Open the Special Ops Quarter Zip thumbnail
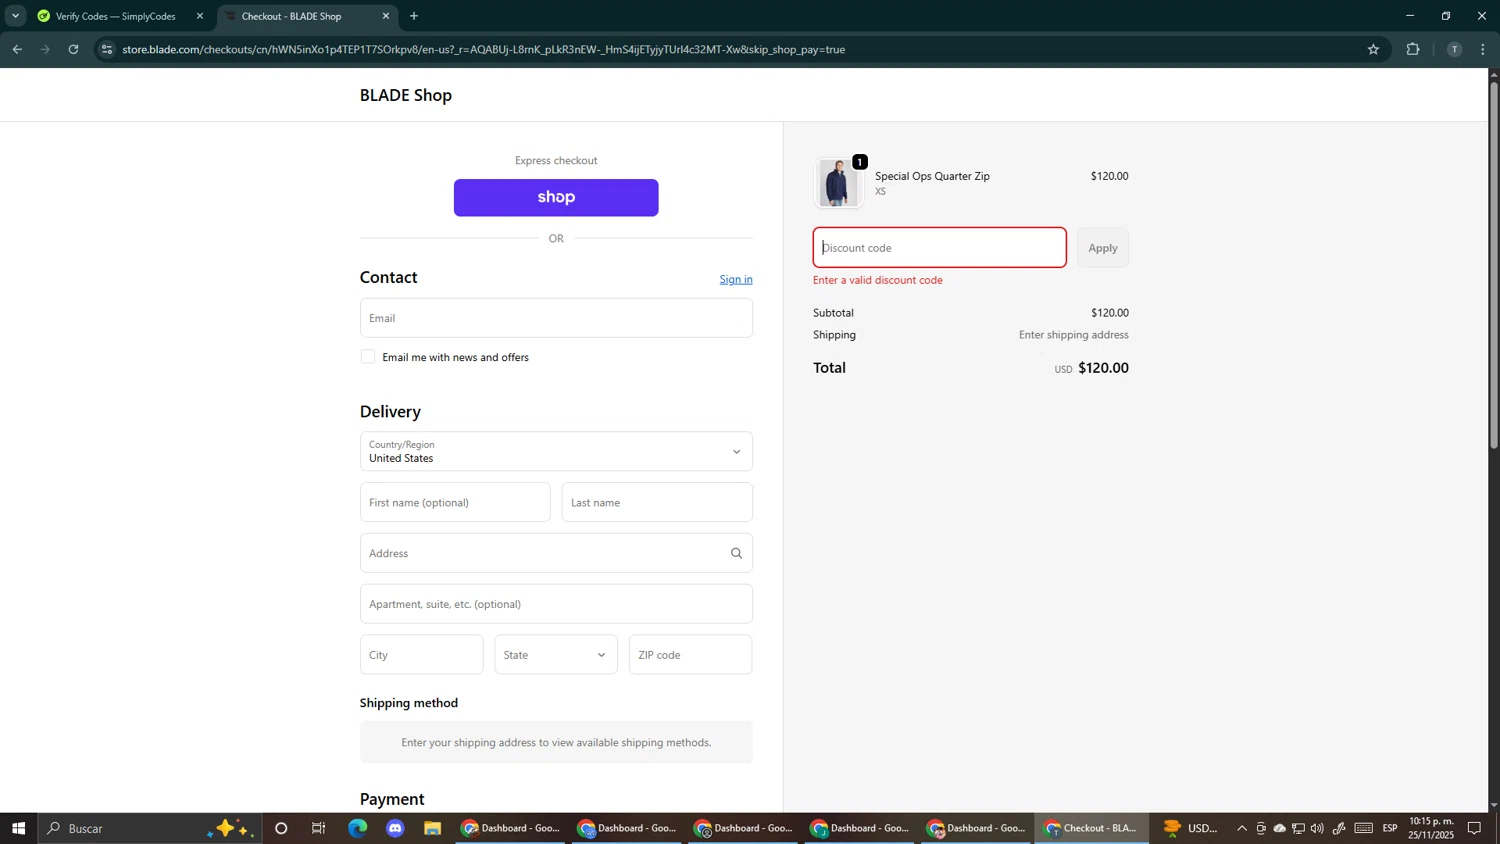Image resolution: width=1500 pixels, height=844 pixels. [x=838, y=183]
